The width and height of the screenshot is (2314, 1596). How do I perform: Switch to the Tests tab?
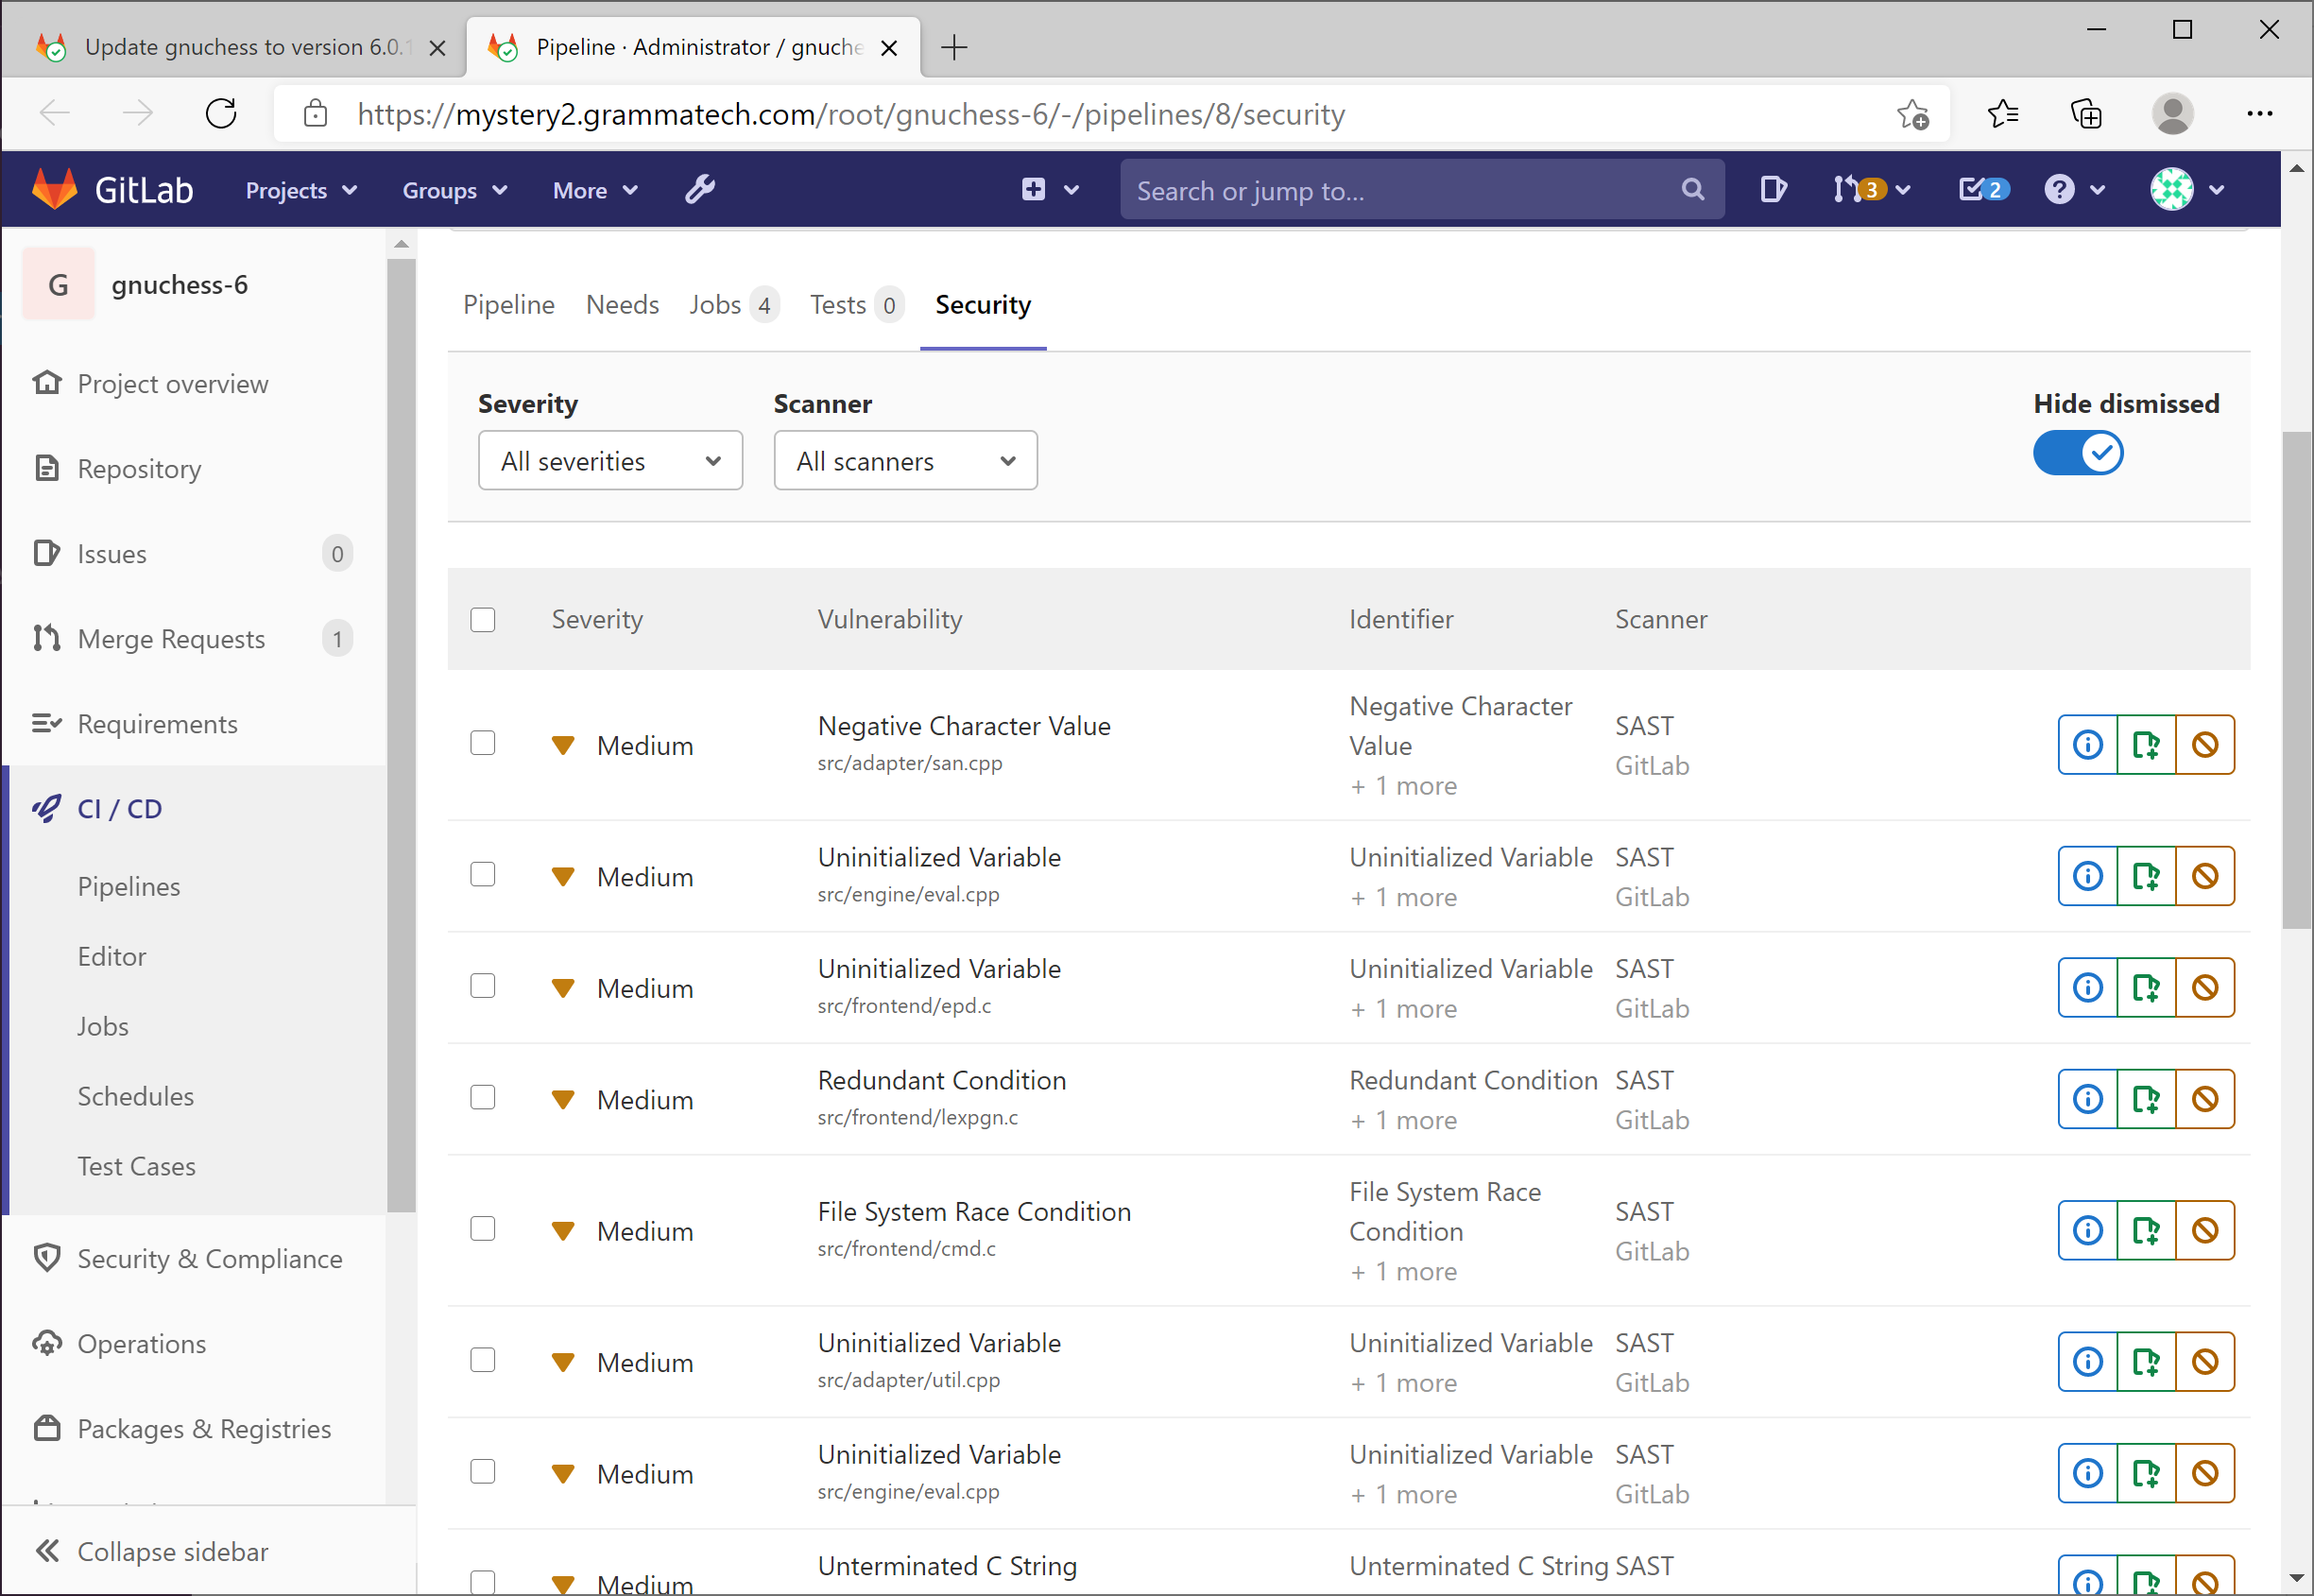tap(856, 305)
